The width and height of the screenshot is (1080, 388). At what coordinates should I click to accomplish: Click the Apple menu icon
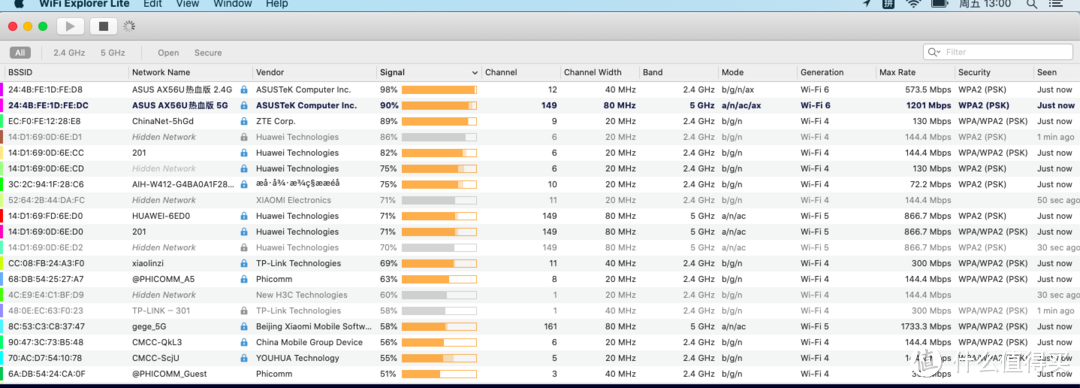(x=19, y=3)
